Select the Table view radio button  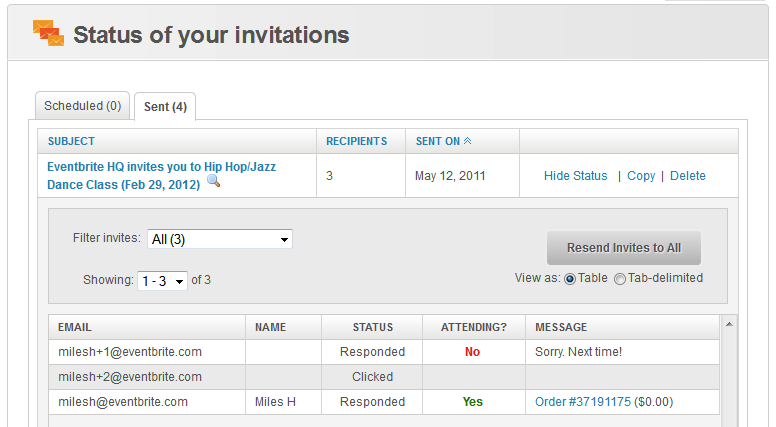(x=570, y=279)
